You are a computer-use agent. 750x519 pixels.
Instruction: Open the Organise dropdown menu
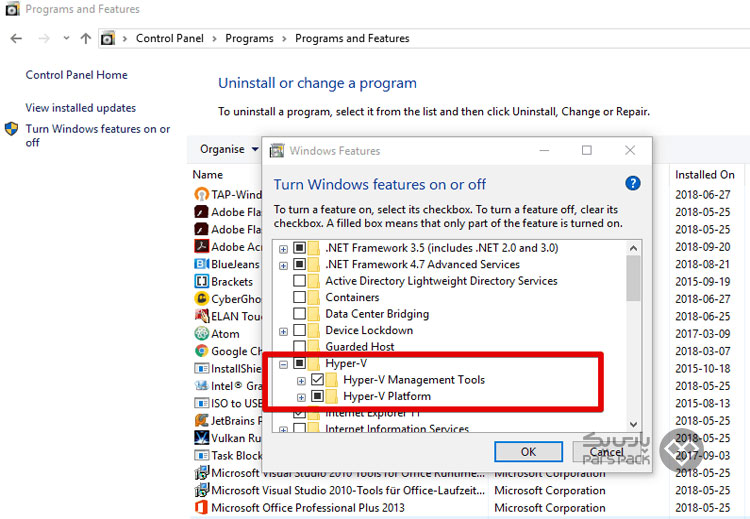(229, 149)
